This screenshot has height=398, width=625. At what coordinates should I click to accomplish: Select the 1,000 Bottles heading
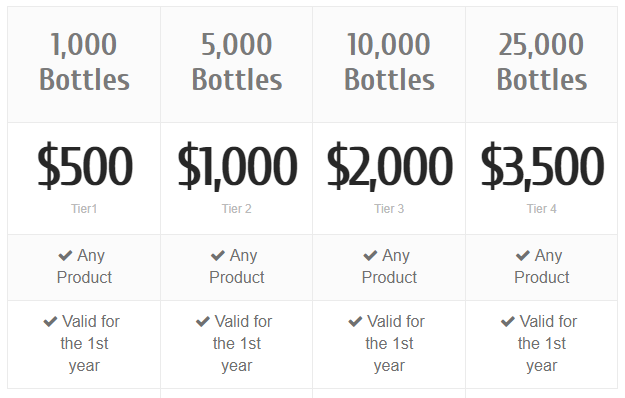click(x=84, y=62)
